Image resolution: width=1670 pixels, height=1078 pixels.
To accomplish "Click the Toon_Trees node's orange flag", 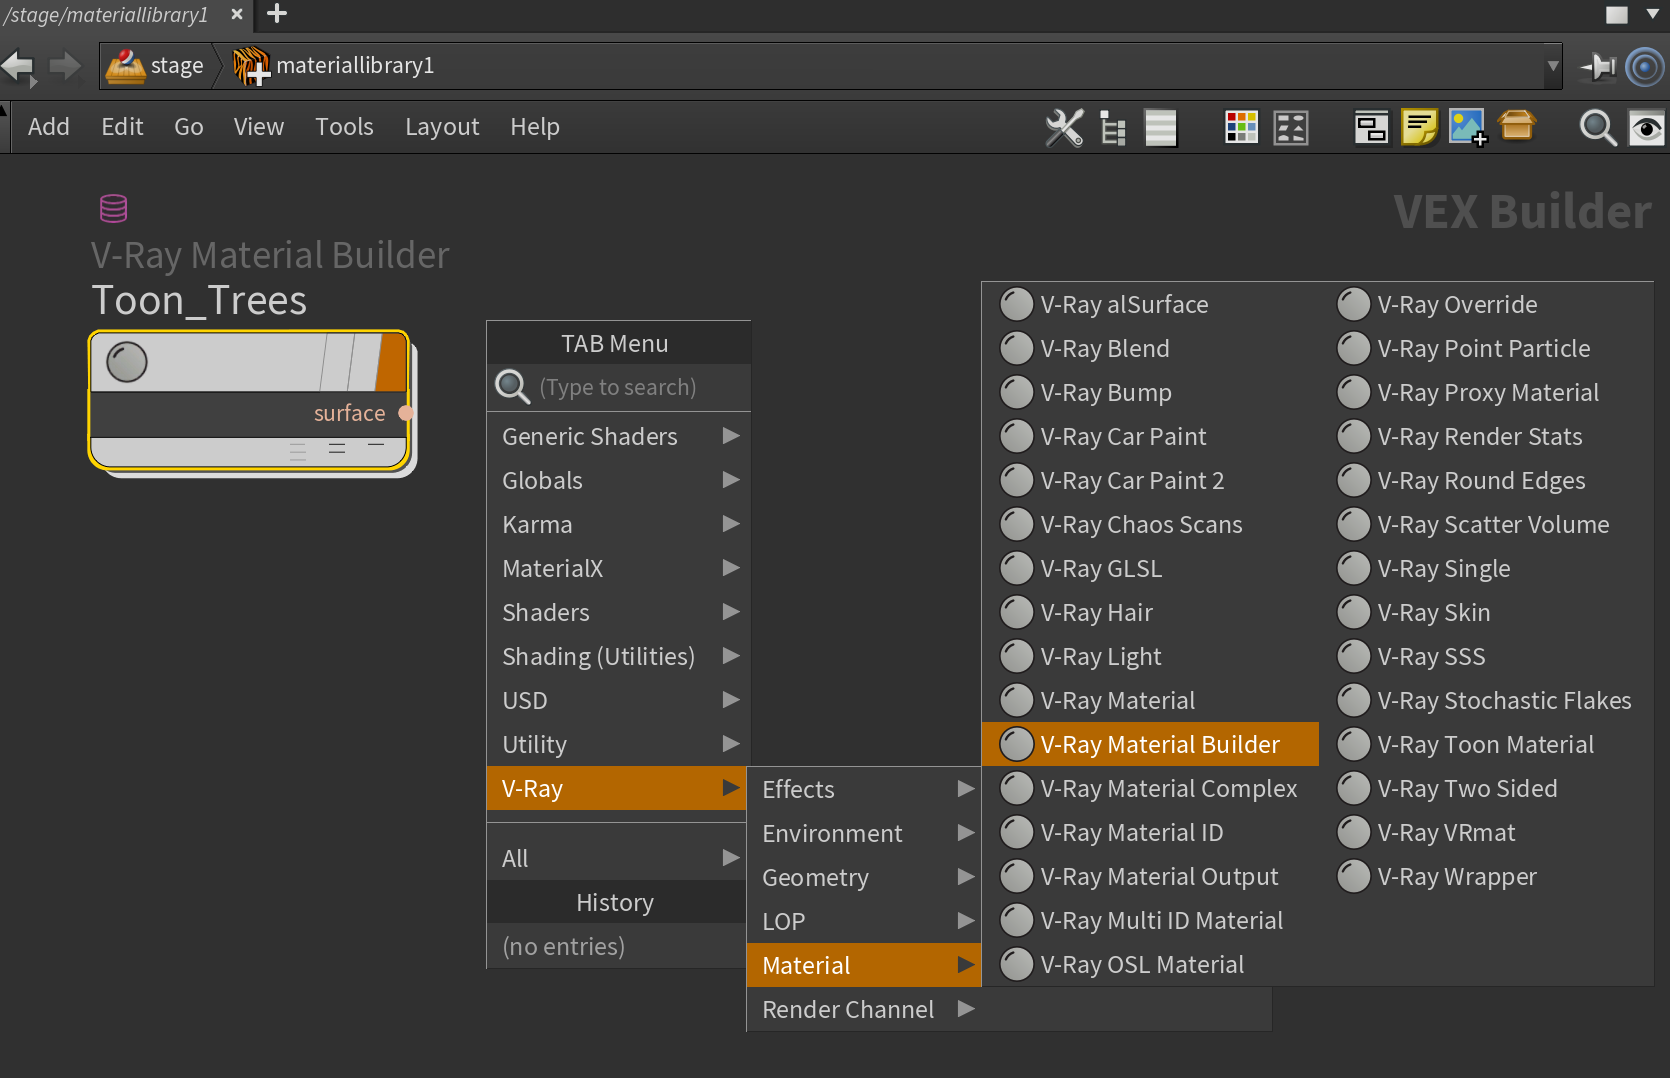I will click(x=391, y=362).
